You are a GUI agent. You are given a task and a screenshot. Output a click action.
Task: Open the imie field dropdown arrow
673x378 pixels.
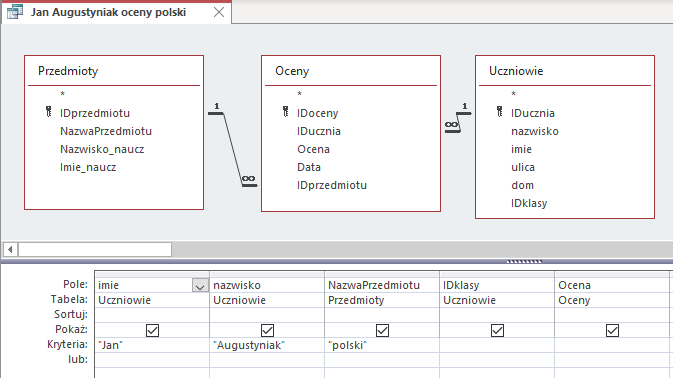coord(200,286)
